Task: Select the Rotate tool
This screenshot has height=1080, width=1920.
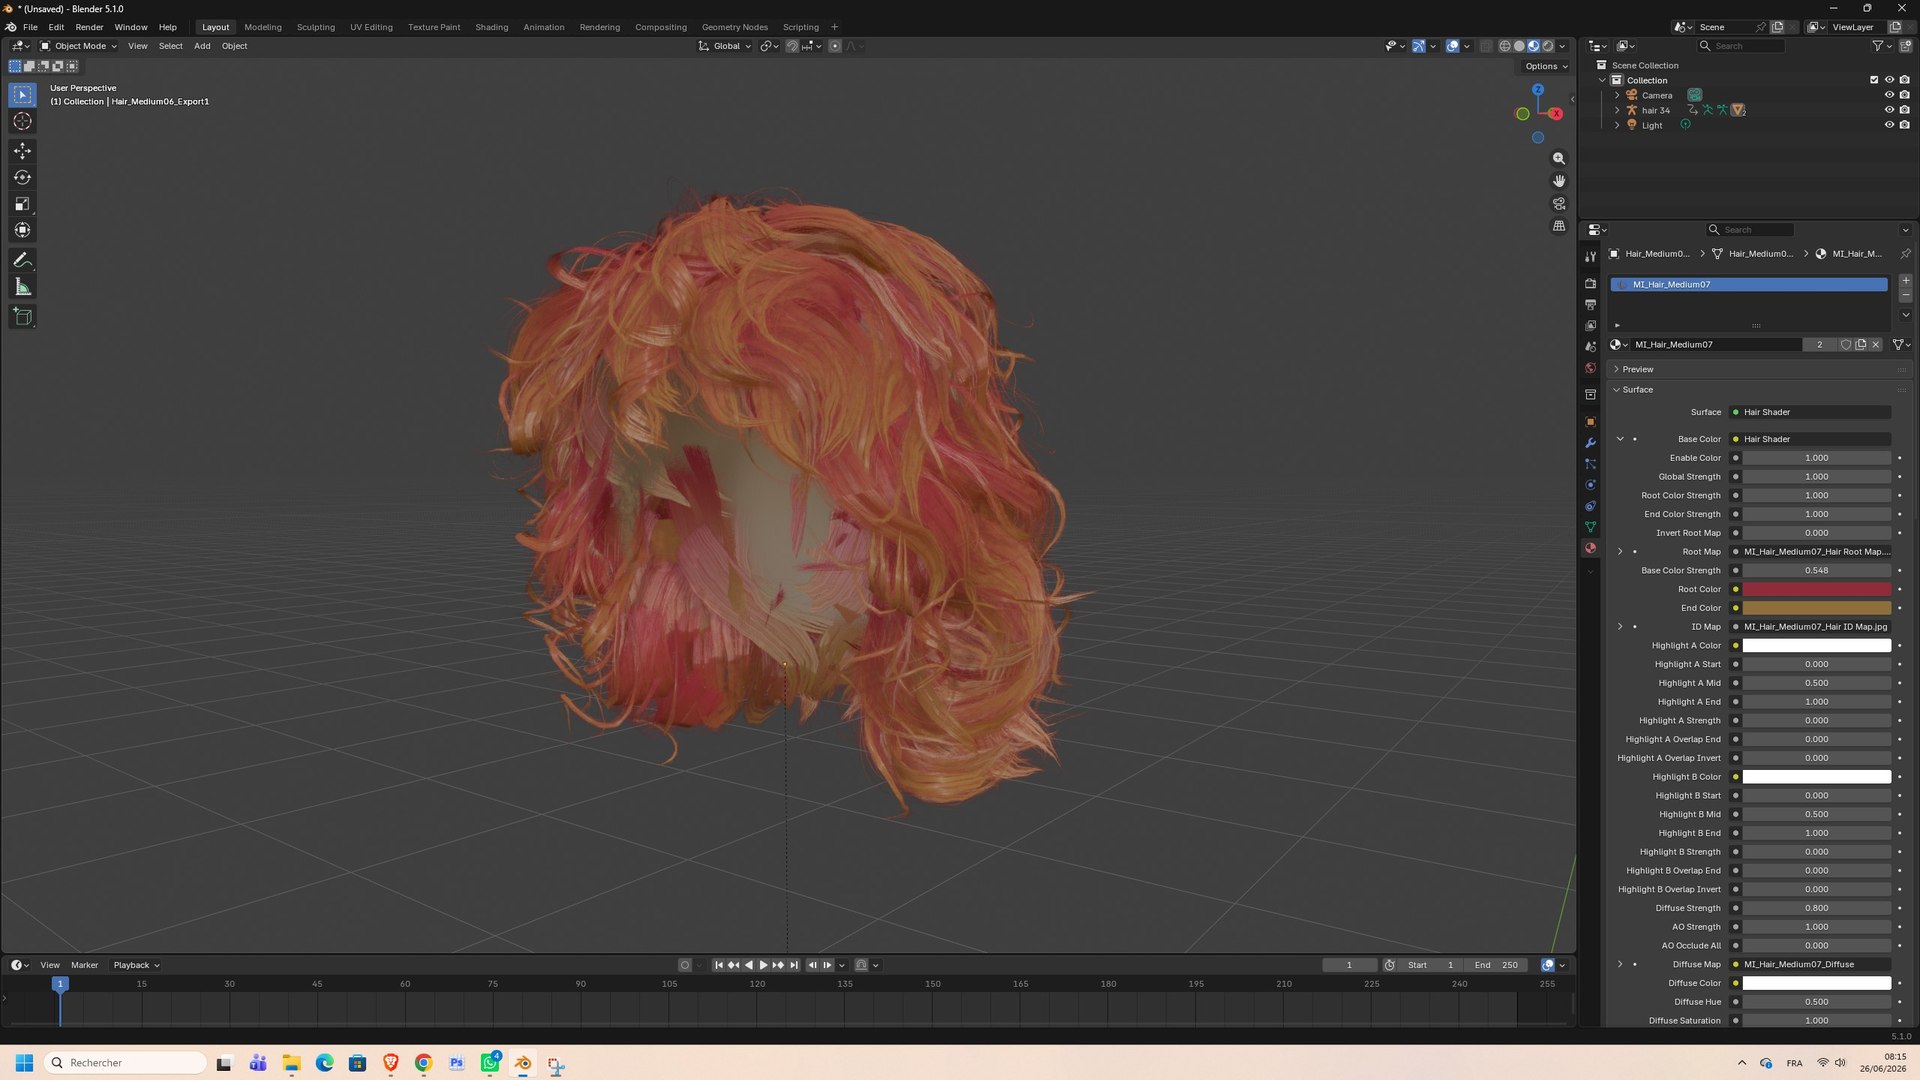Action: pos(22,178)
